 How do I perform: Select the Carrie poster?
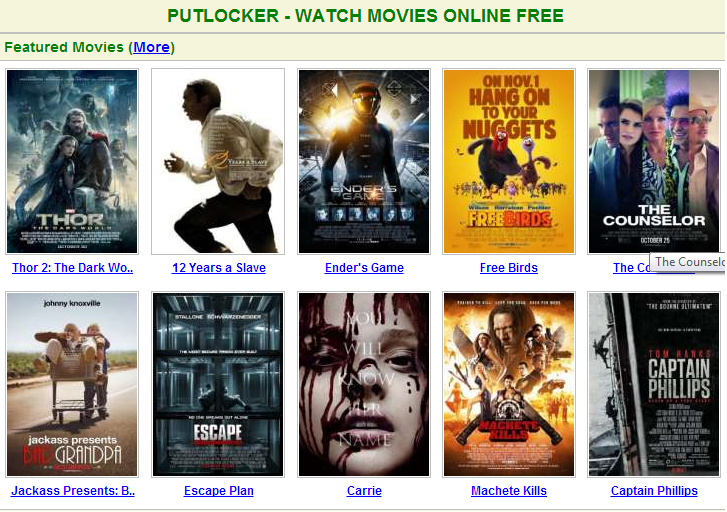tap(364, 384)
